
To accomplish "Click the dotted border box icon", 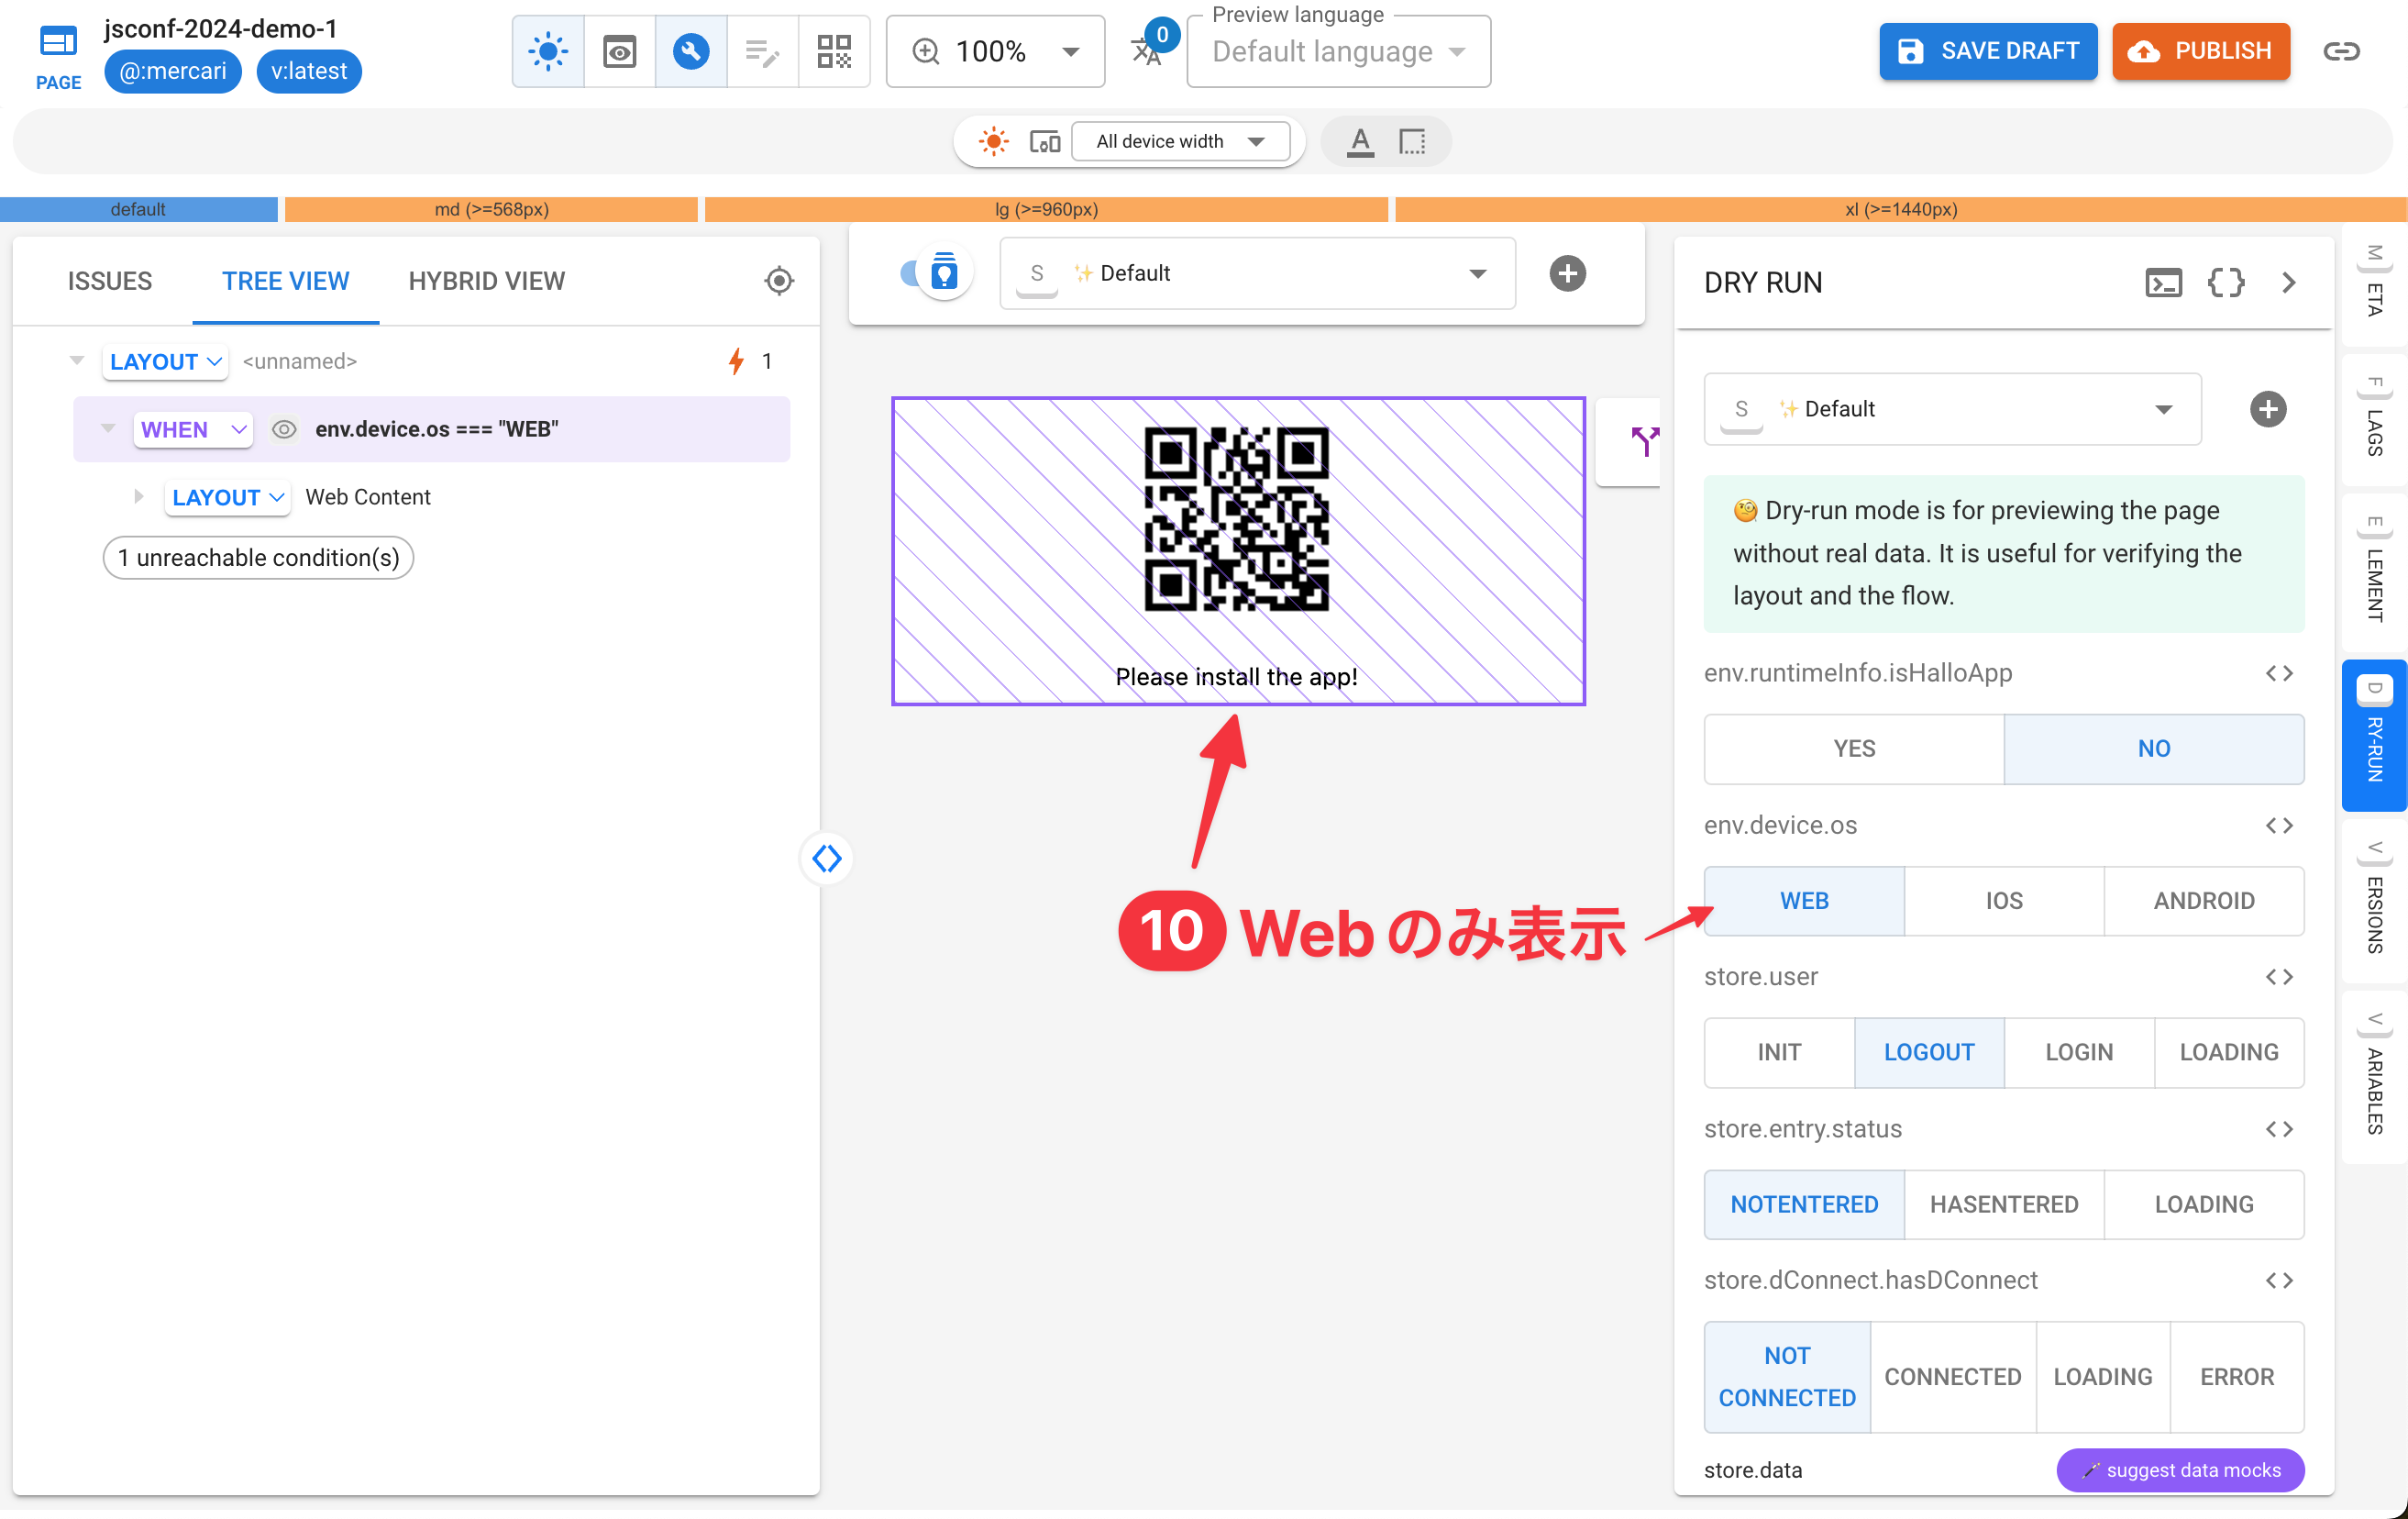I will 1412,141.
